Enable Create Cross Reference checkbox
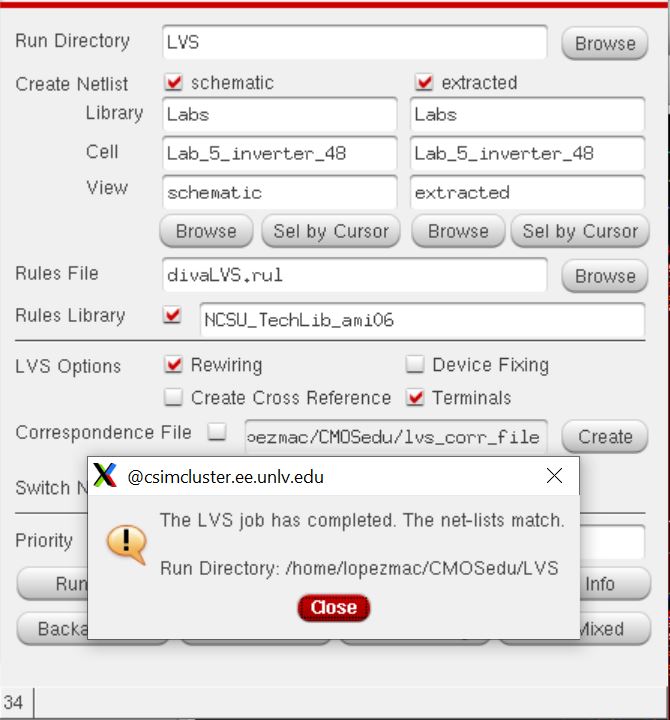 coord(174,397)
